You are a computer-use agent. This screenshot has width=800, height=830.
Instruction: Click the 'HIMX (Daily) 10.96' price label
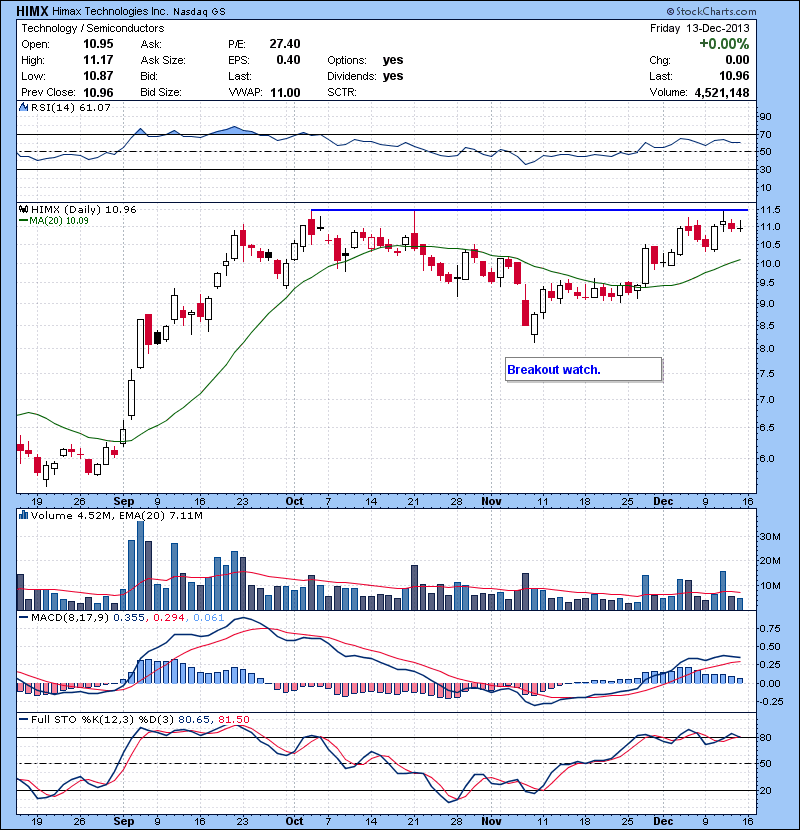click(x=84, y=210)
